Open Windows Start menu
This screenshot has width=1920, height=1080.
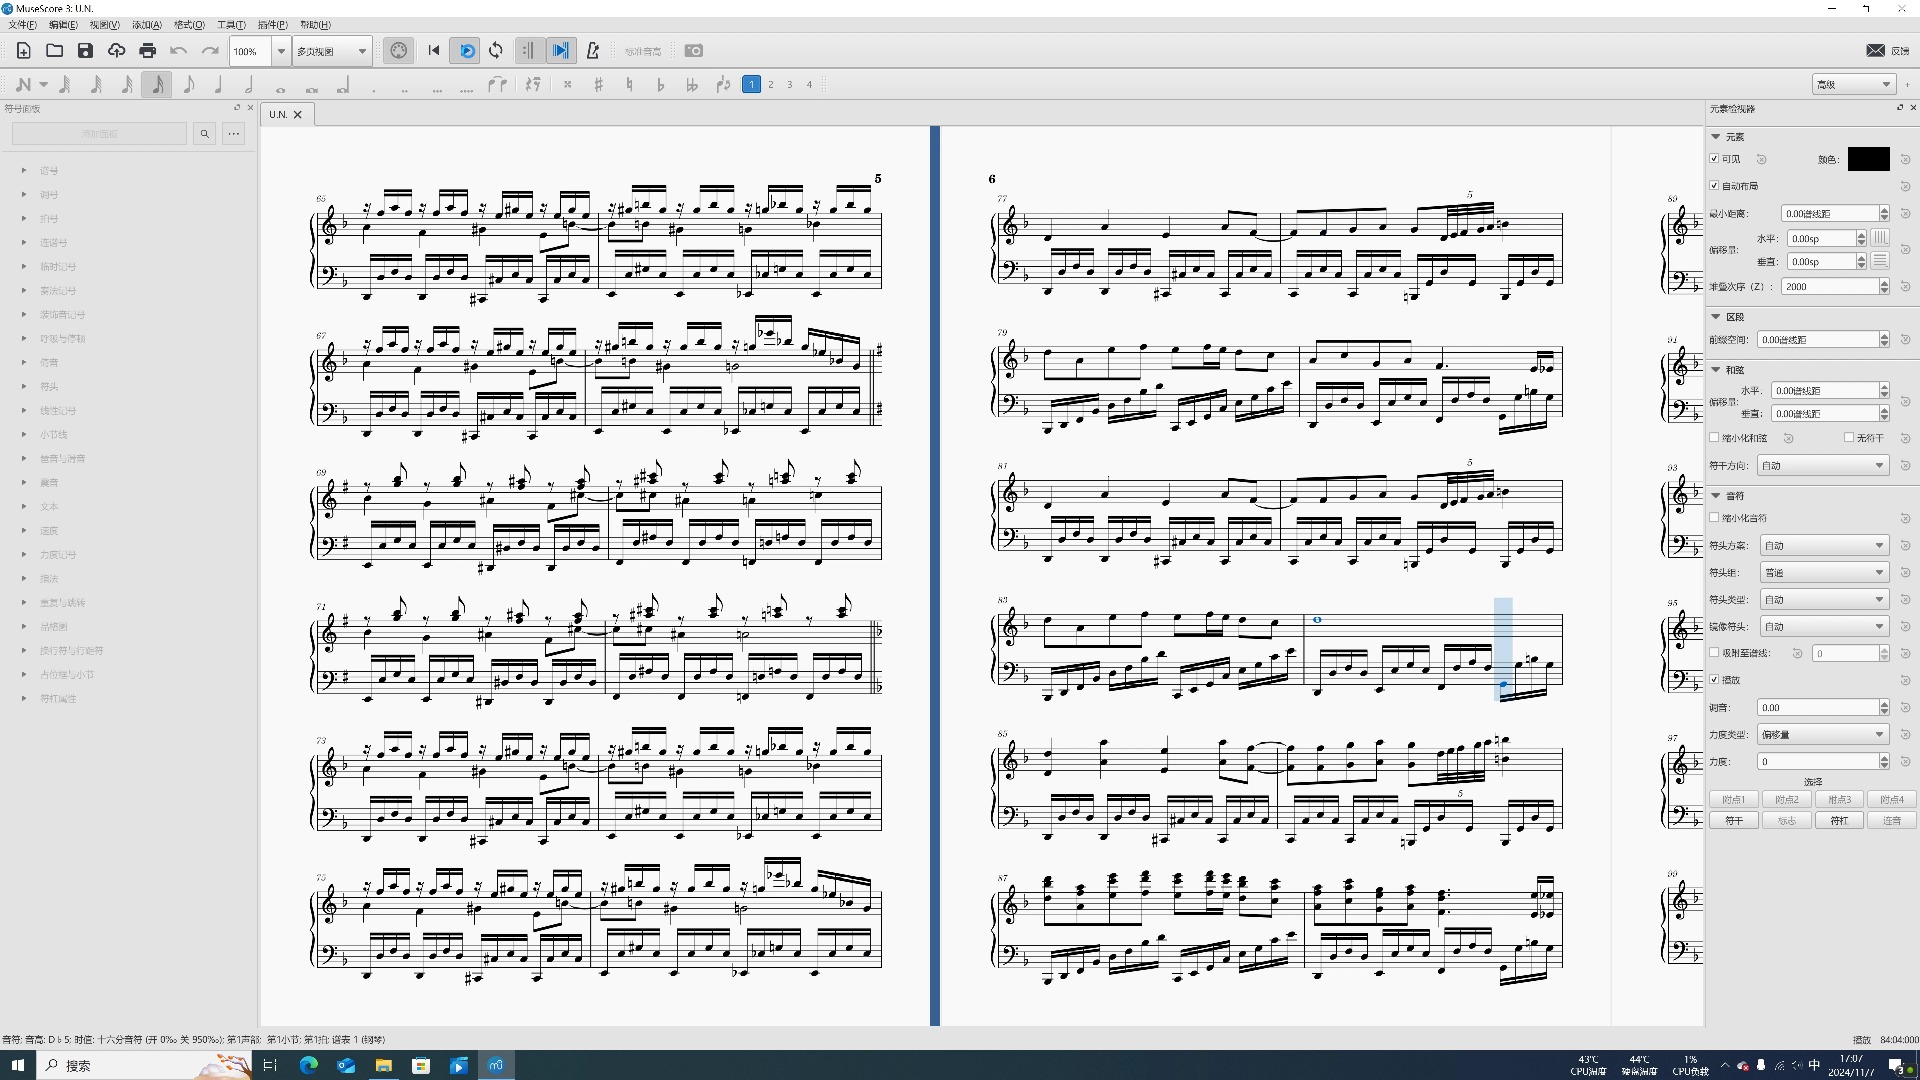(17, 1066)
